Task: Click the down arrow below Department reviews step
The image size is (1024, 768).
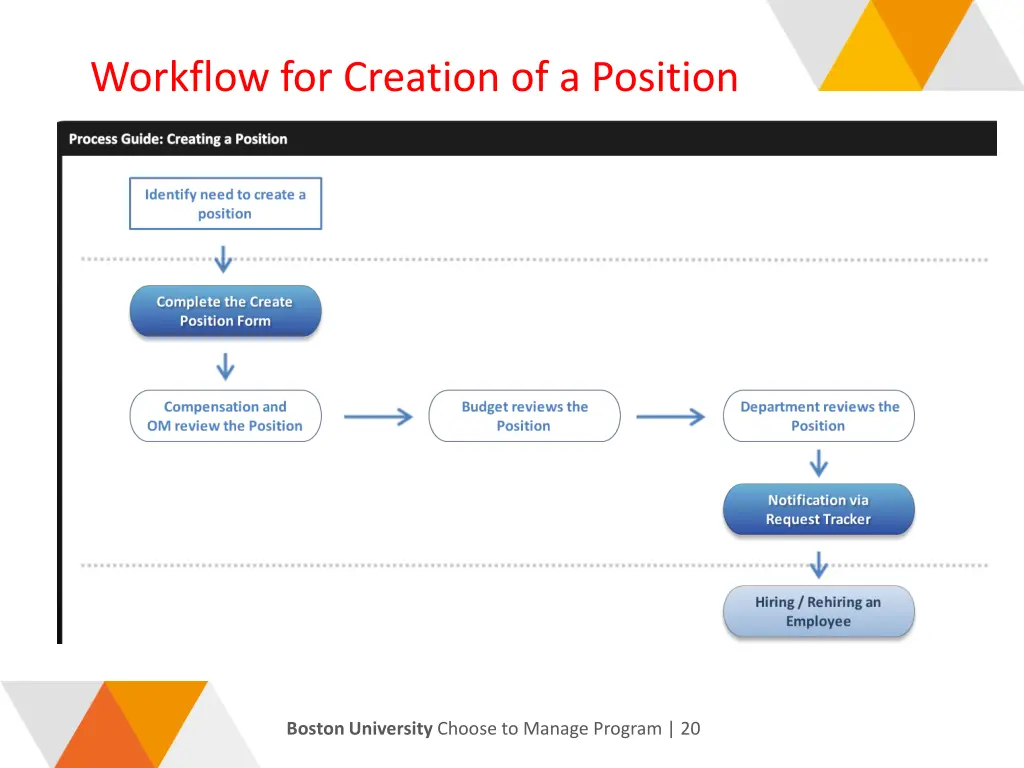Action: [x=819, y=463]
